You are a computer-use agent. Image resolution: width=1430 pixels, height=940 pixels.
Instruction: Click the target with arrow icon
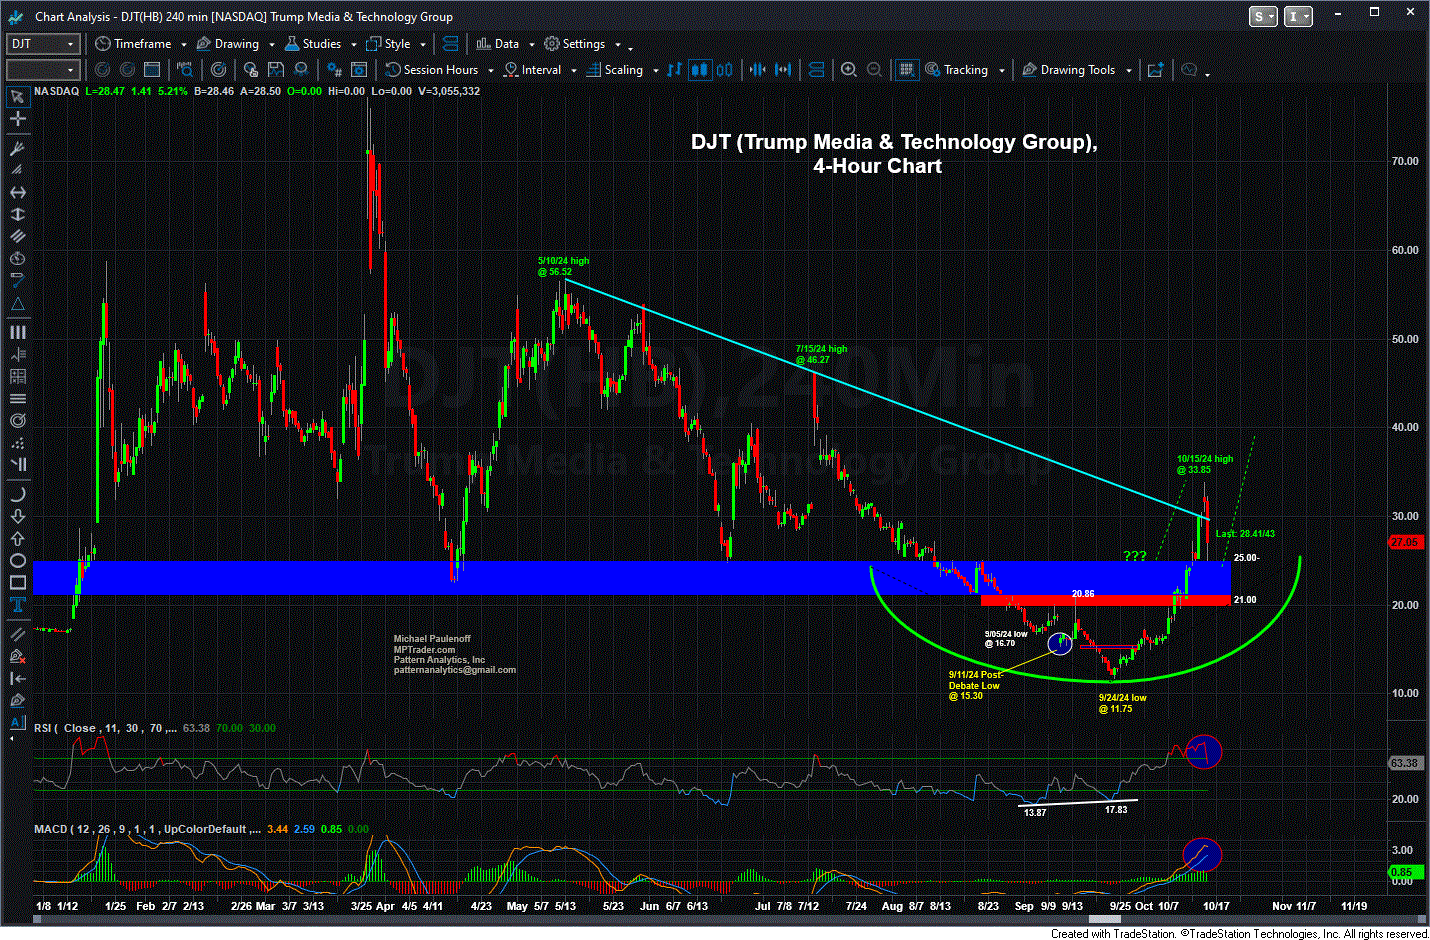click(x=219, y=70)
